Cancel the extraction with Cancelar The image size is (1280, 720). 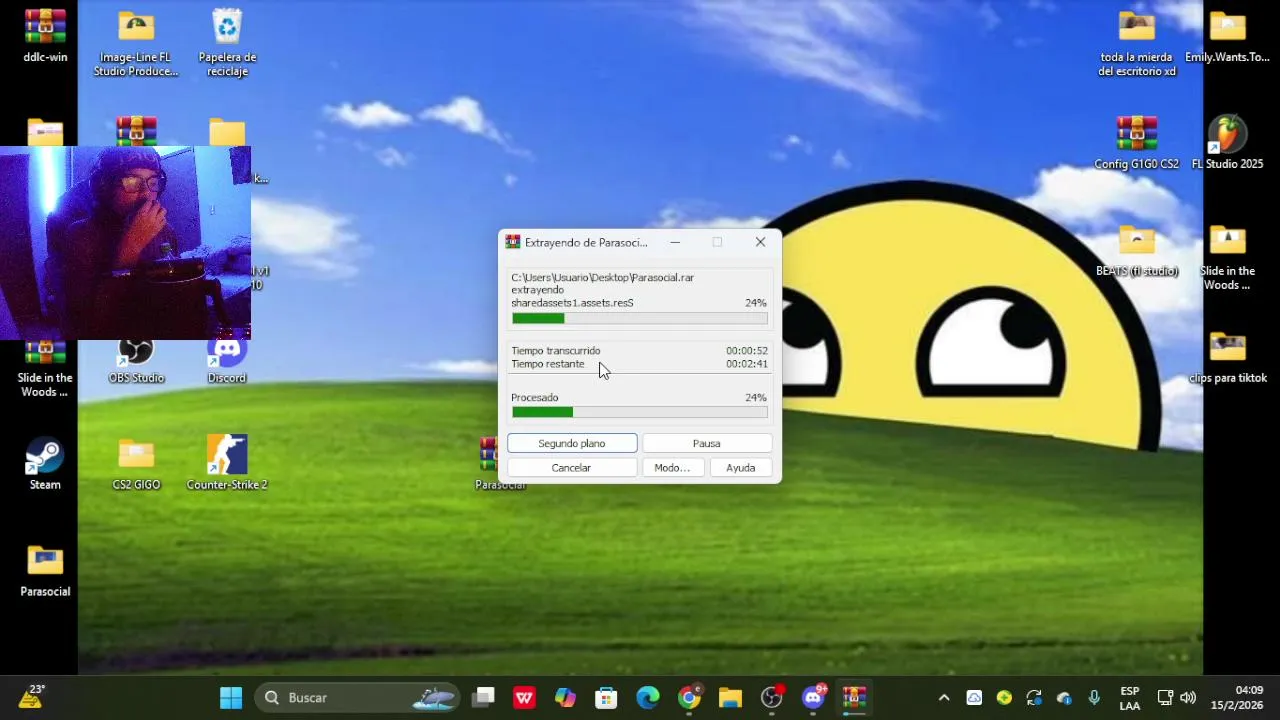point(571,468)
